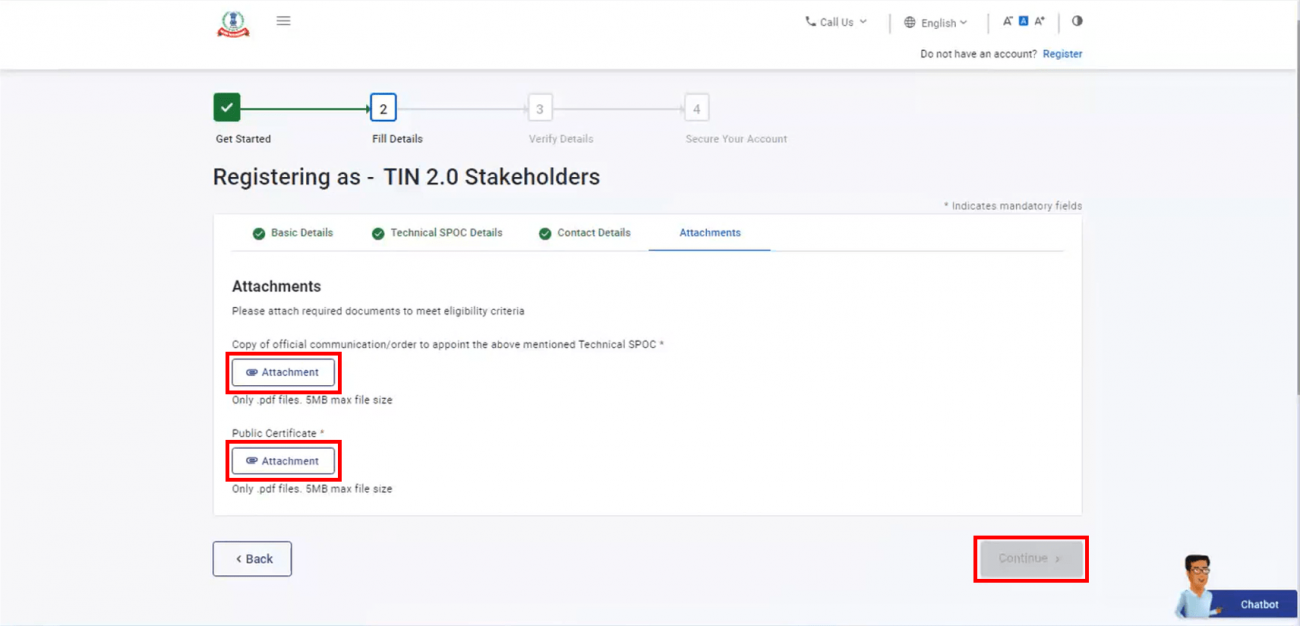The width and height of the screenshot is (1300, 626).
Task: Toggle high contrast mode
Action: click(x=1077, y=21)
